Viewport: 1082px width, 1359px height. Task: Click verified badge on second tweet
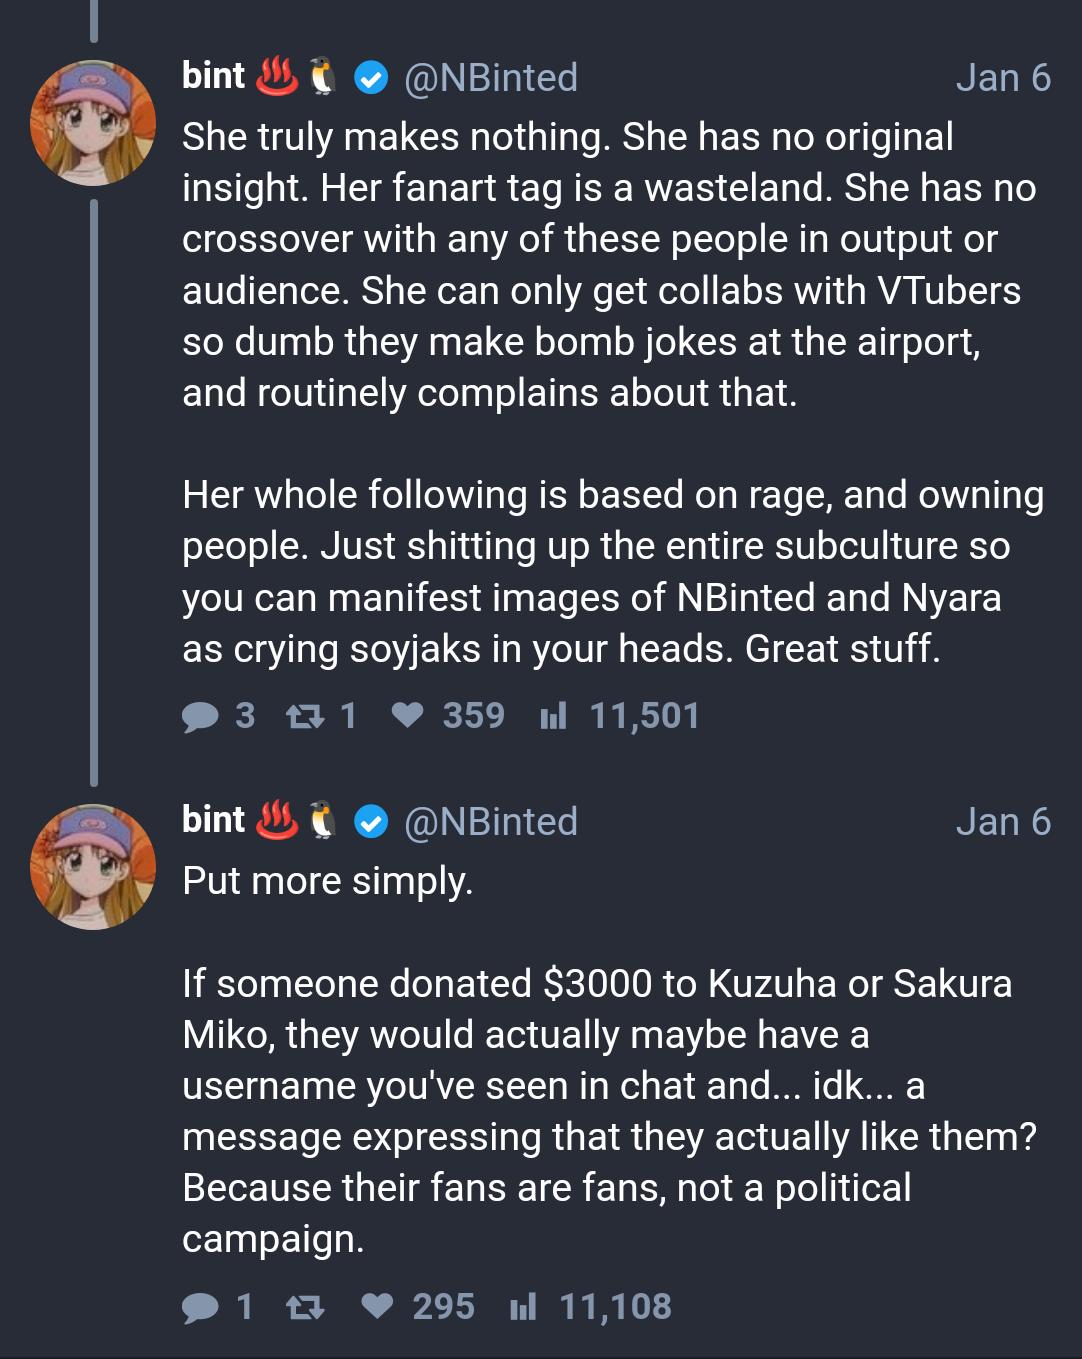point(371,822)
